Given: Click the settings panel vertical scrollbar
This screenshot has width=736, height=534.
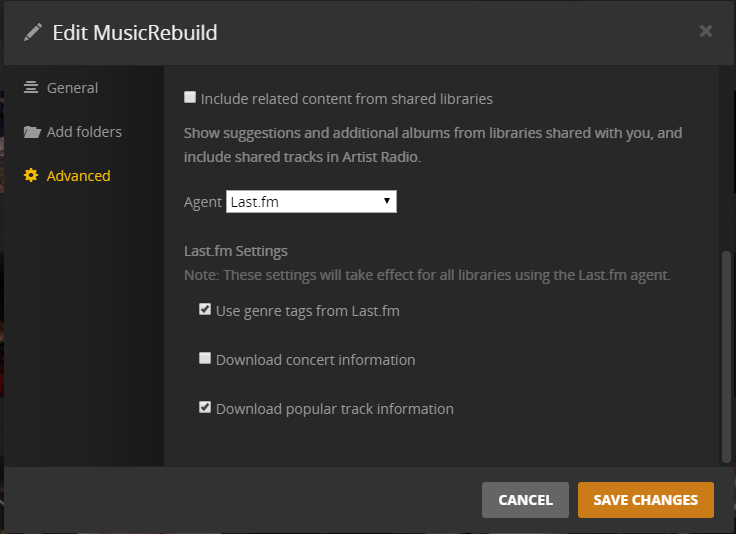Looking at the screenshot, I should tap(726, 357).
